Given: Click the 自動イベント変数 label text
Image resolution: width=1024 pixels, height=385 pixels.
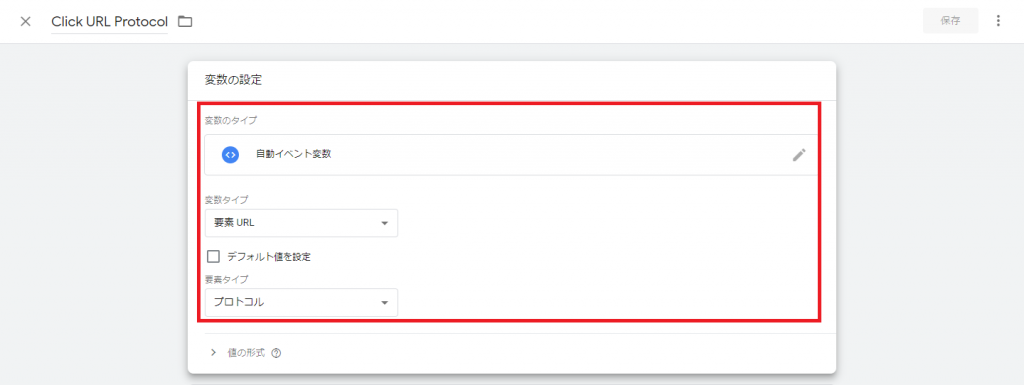Looking at the screenshot, I should coord(294,155).
